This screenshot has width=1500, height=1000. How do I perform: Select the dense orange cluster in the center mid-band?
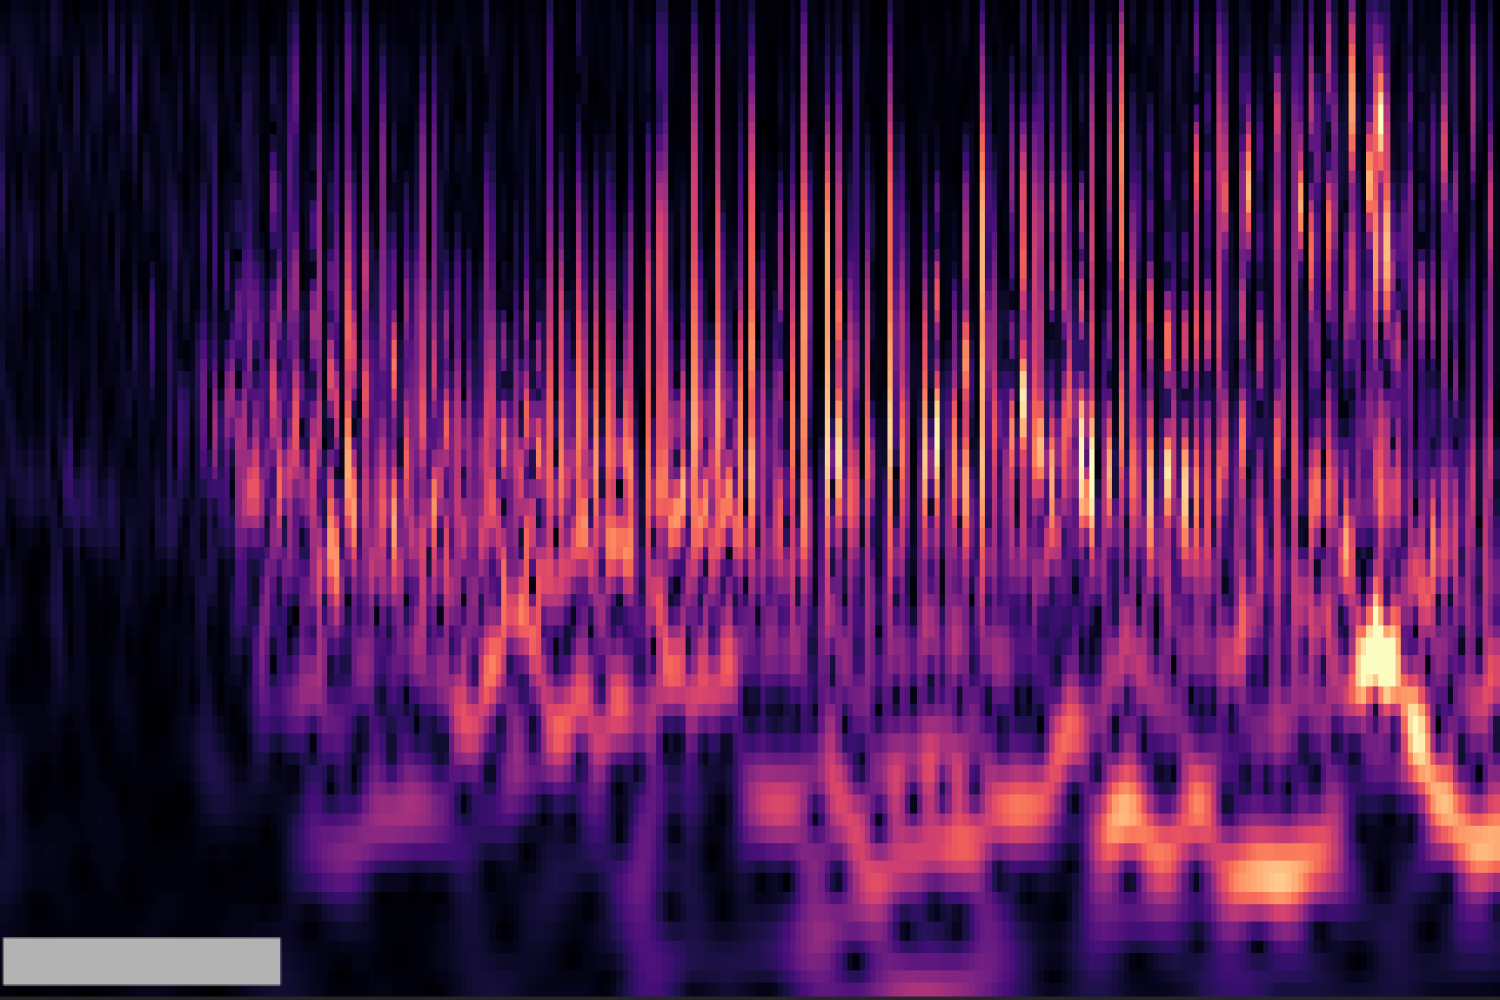click(620, 540)
